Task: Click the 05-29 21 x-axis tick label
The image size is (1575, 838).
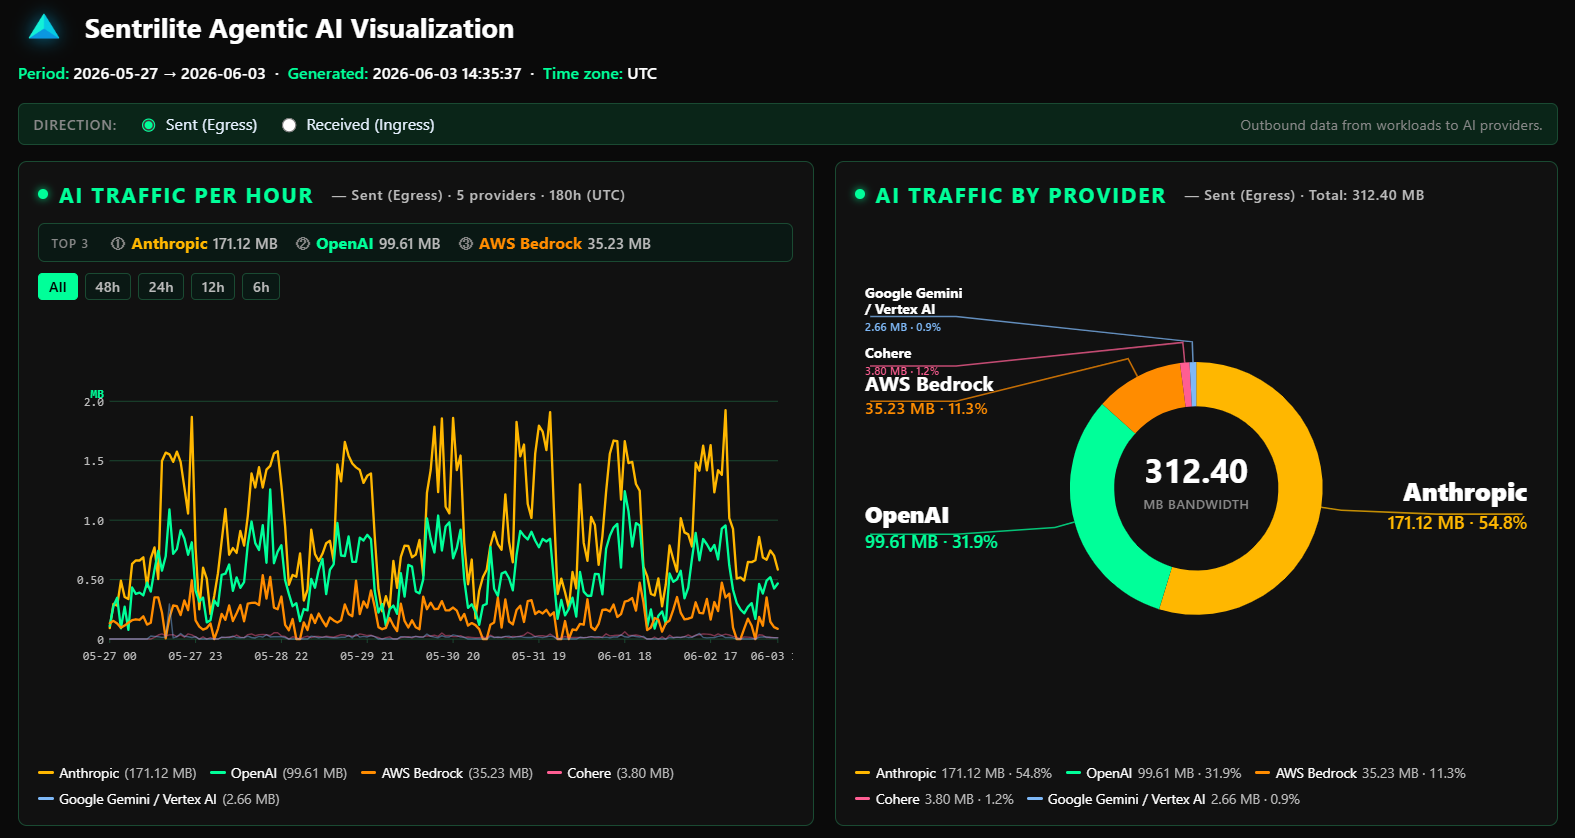Action: click(x=367, y=656)
